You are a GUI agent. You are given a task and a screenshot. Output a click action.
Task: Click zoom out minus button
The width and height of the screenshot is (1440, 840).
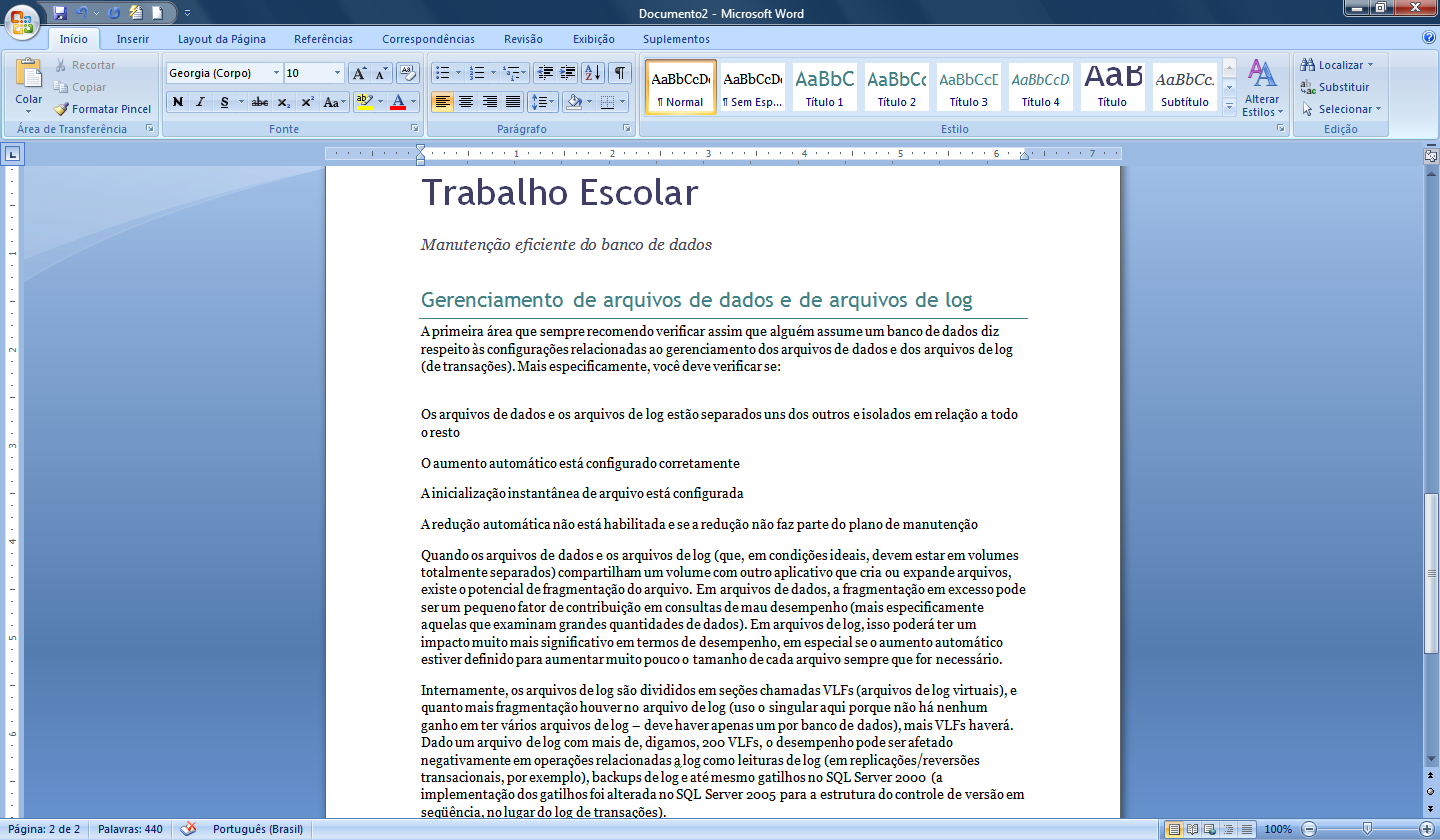(x=1309, y=829)
